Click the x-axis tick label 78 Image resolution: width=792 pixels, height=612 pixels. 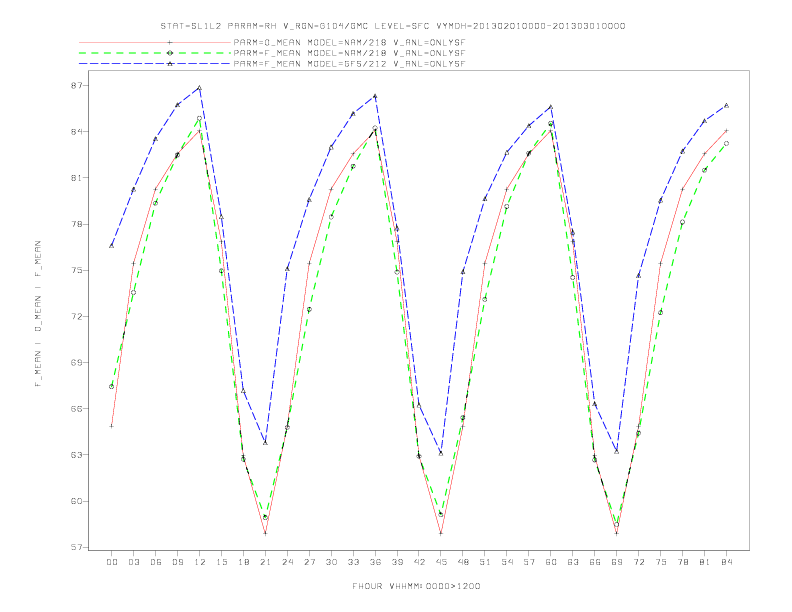(x=683, y=562)
